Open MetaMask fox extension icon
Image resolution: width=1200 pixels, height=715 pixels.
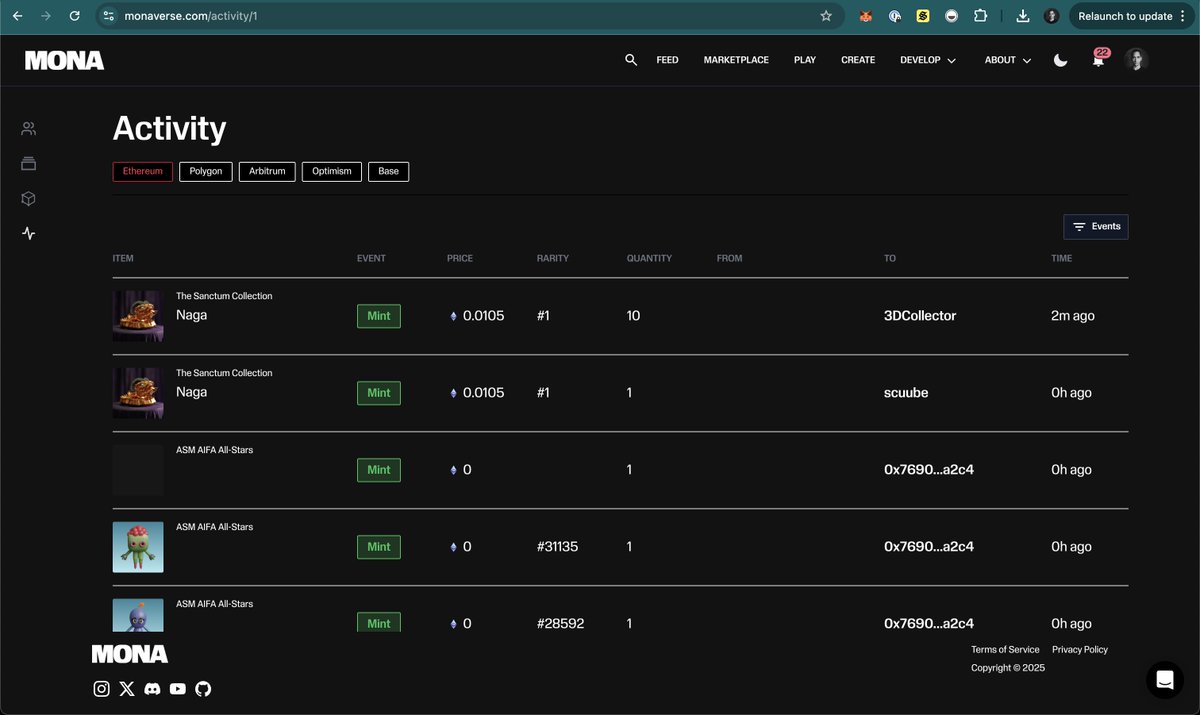click(866, 16)
